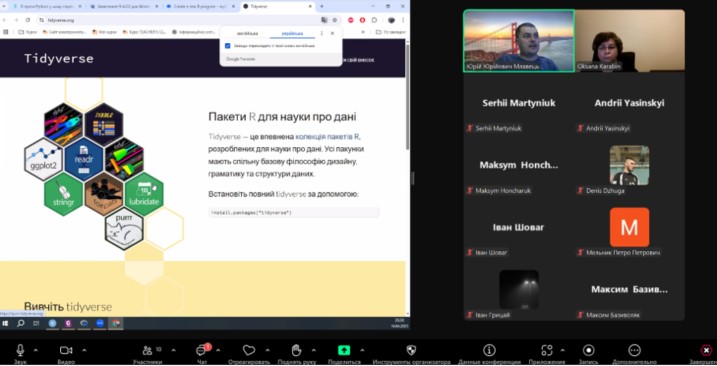Select Serhii Martyniuk participant tile
Viewport: 717px width, 366px height.
519,103
